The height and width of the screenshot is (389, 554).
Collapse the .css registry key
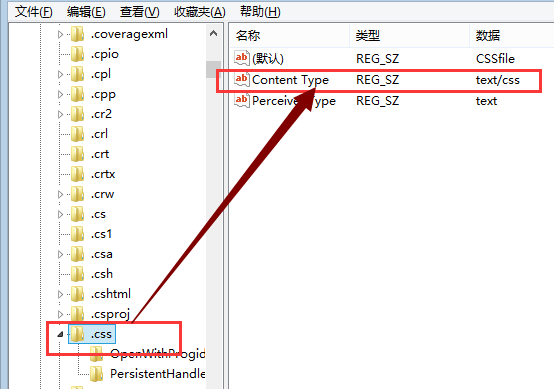[60, 334]
